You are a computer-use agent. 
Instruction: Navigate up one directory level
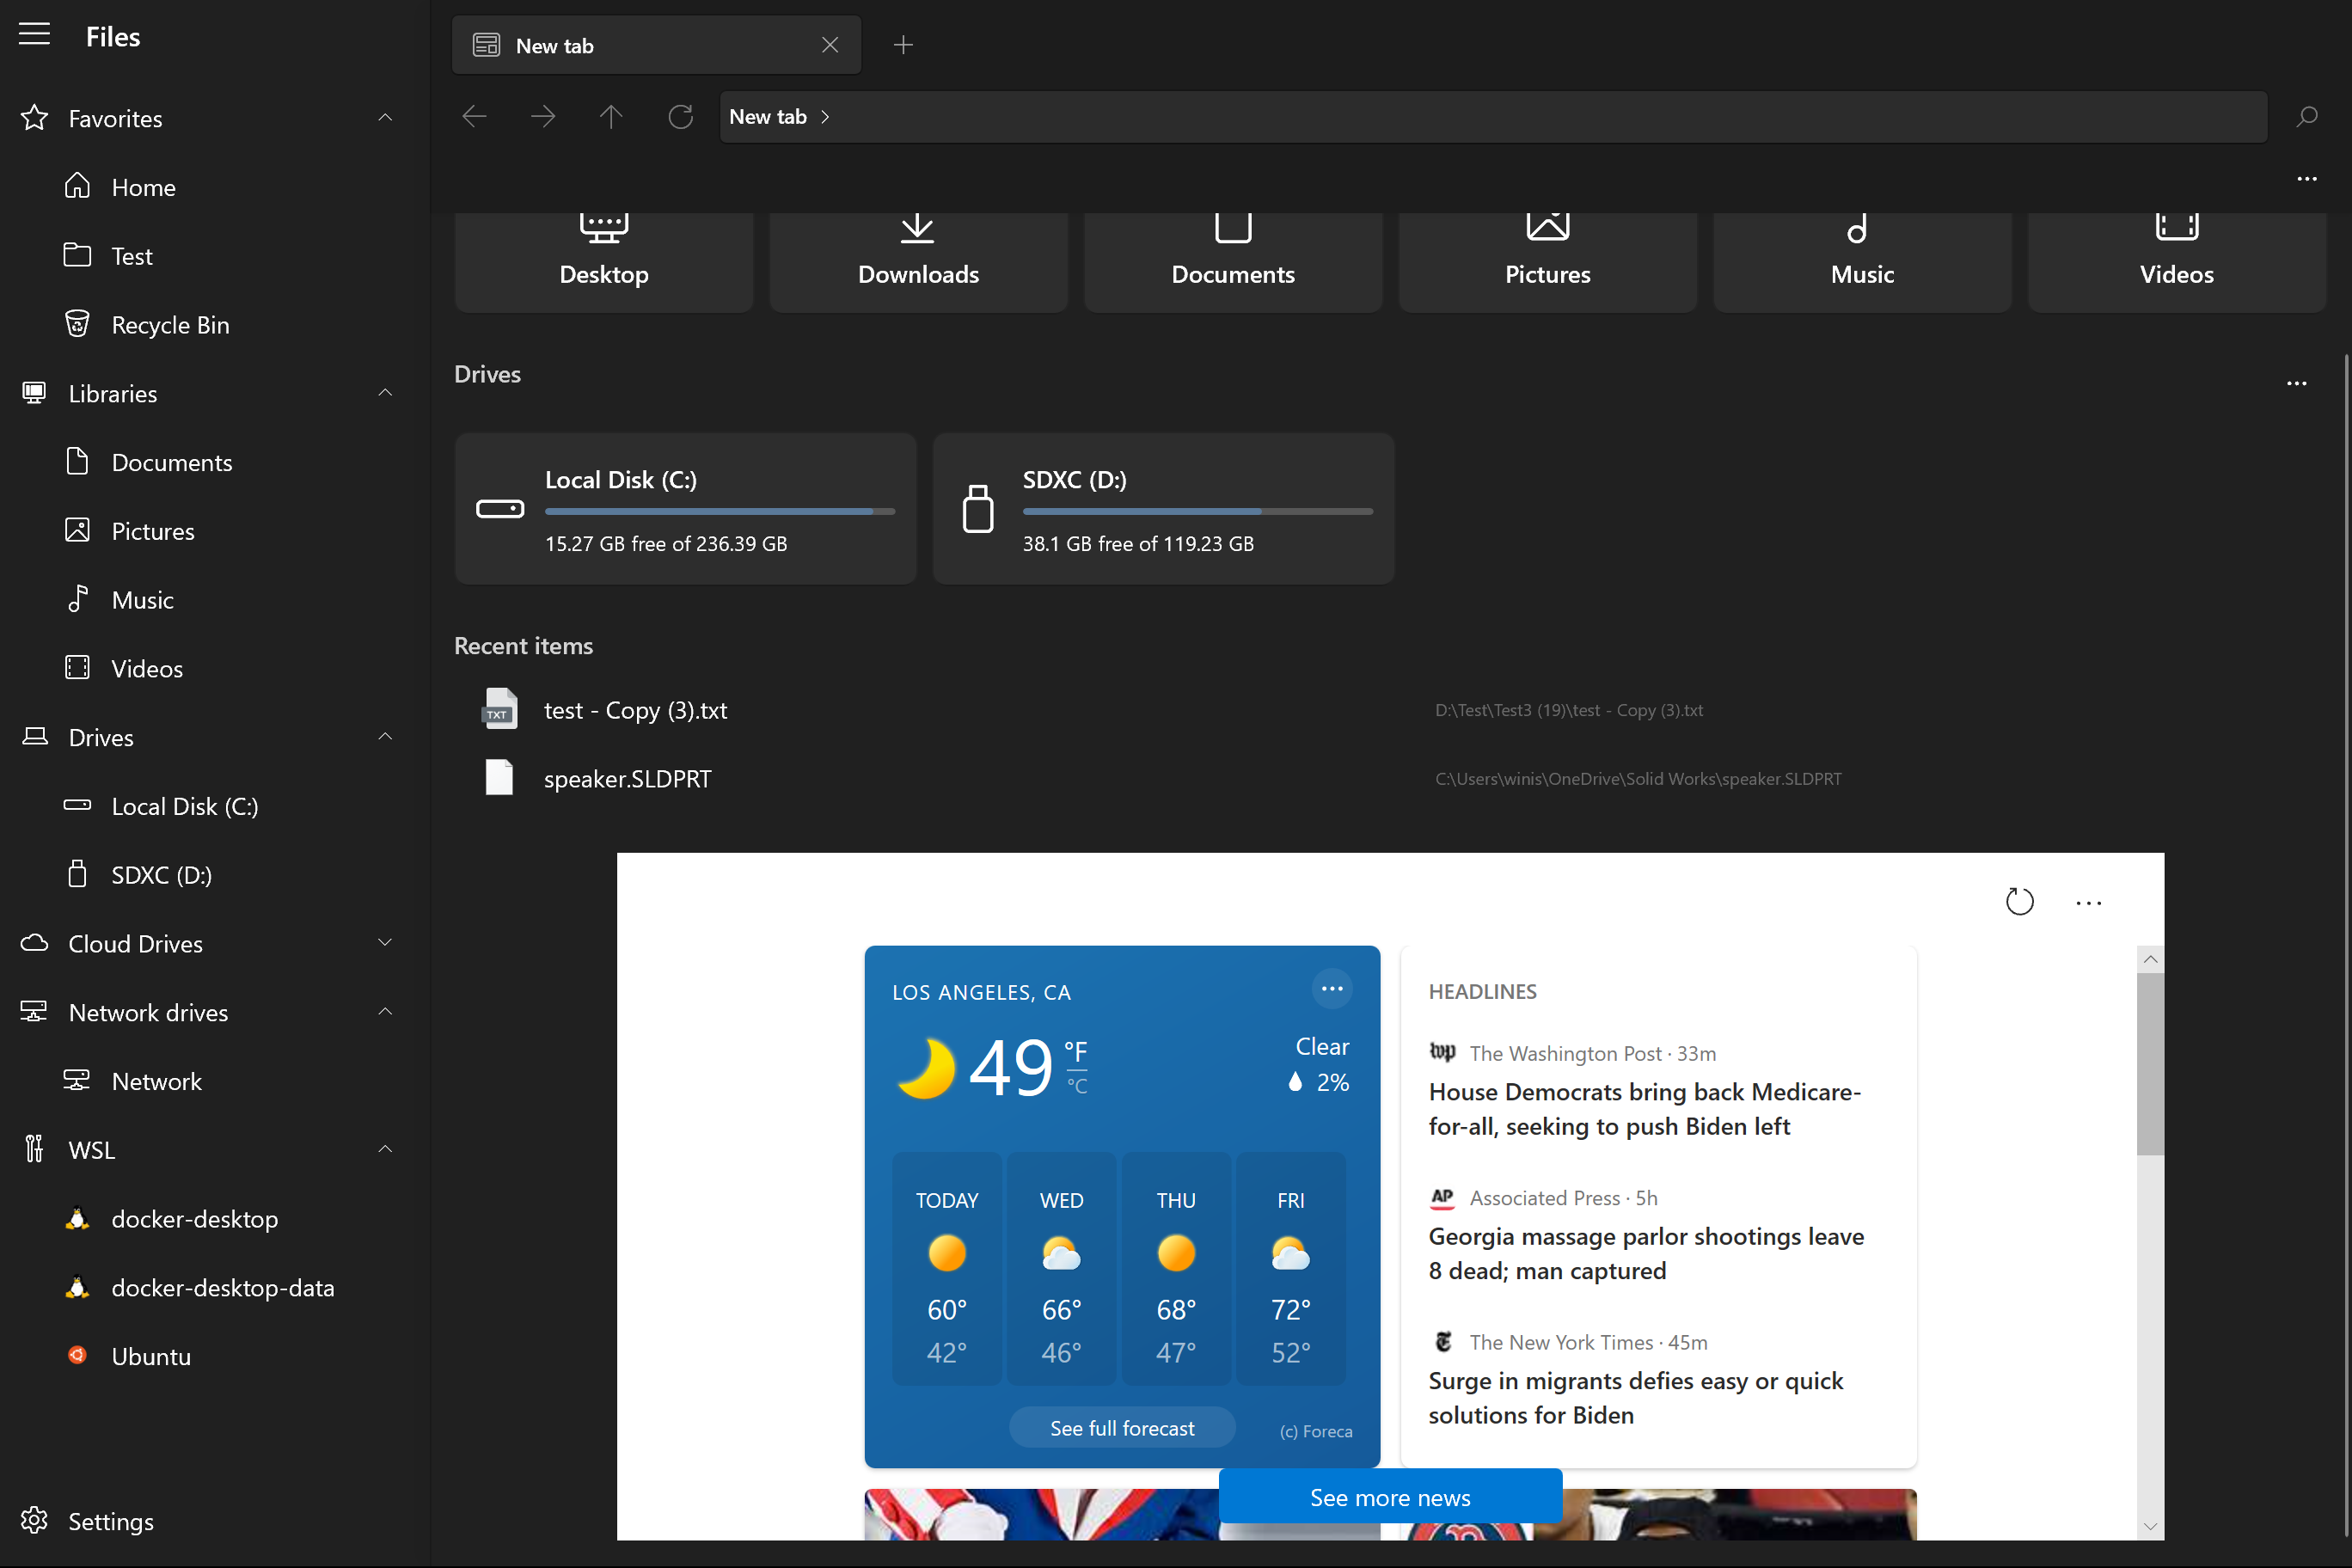[611, 116]
